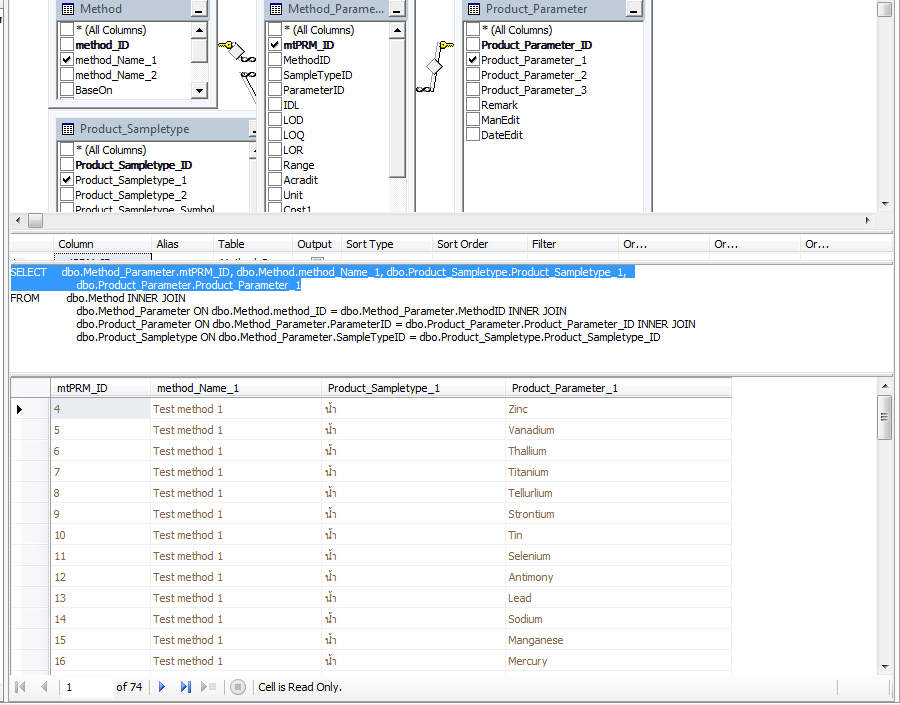900x705 pixels.
Task: Click the stop query execution icon
Action: click(238, 687)
